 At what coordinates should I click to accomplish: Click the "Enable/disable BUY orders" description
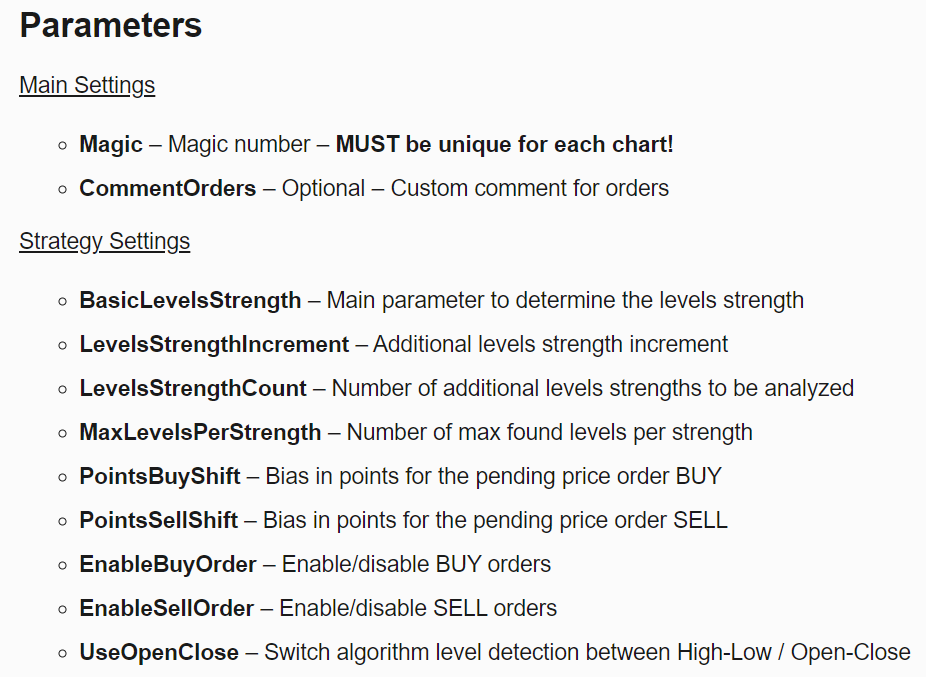(416, 564)
